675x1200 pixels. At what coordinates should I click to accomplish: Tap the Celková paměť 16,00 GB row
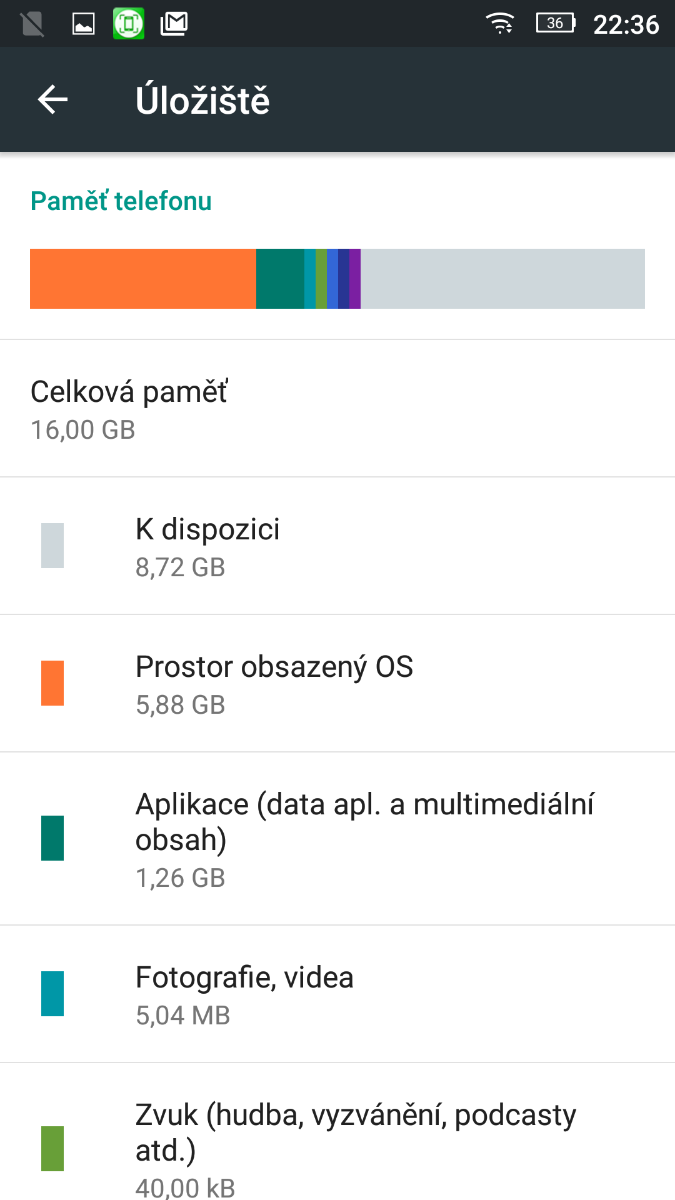coord(337,408)
